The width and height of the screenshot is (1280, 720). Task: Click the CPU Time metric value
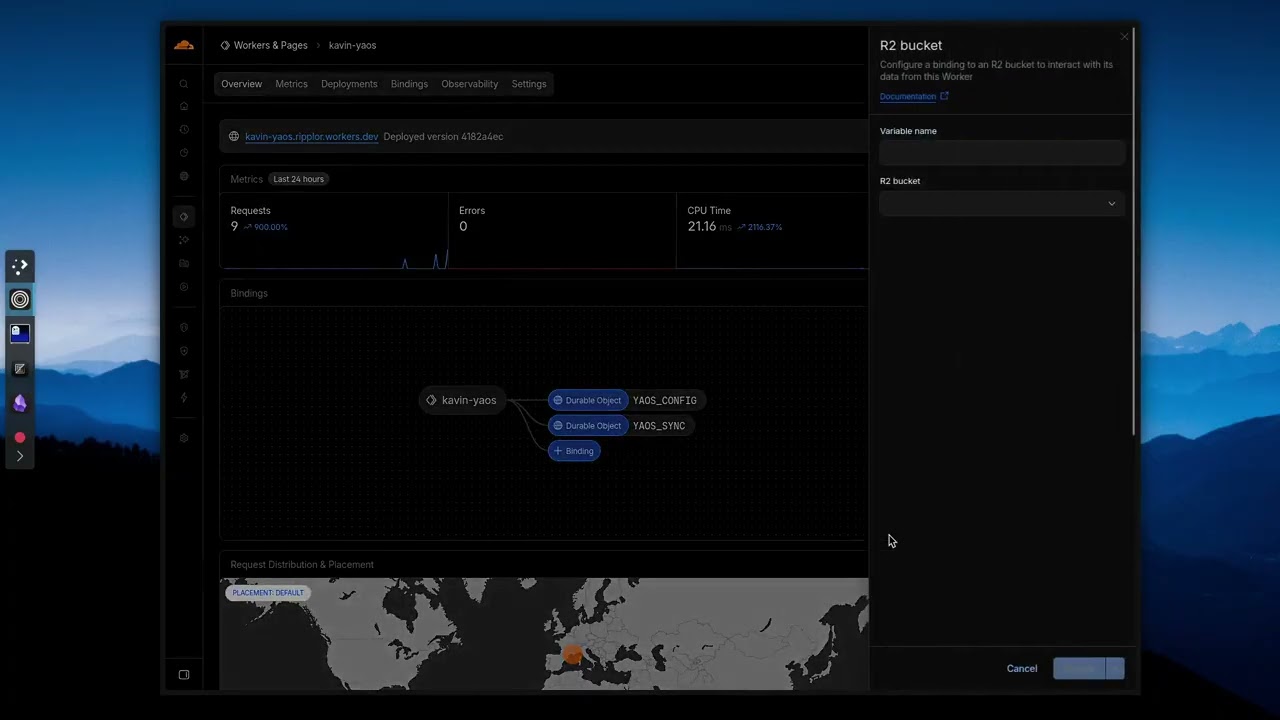[702, 227]
